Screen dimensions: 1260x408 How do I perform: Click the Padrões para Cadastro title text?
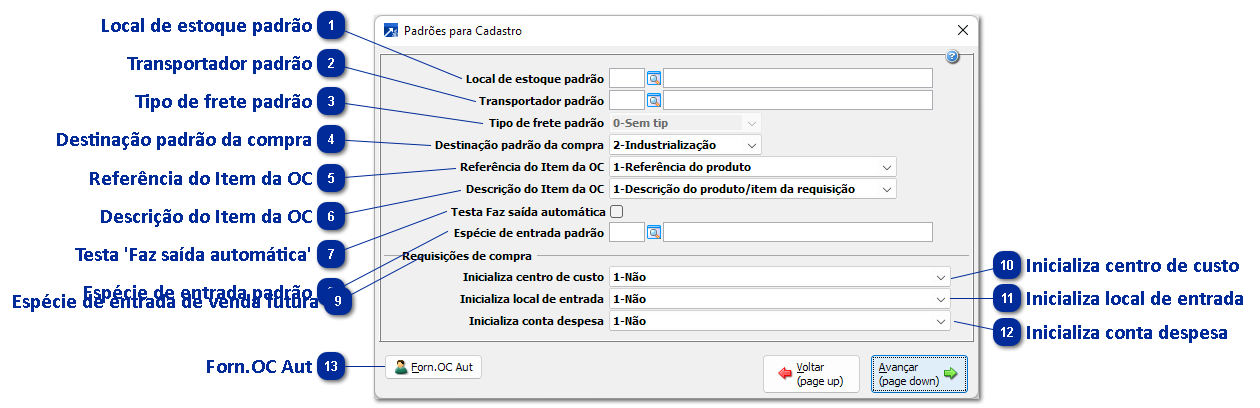[x=463, y=31]
